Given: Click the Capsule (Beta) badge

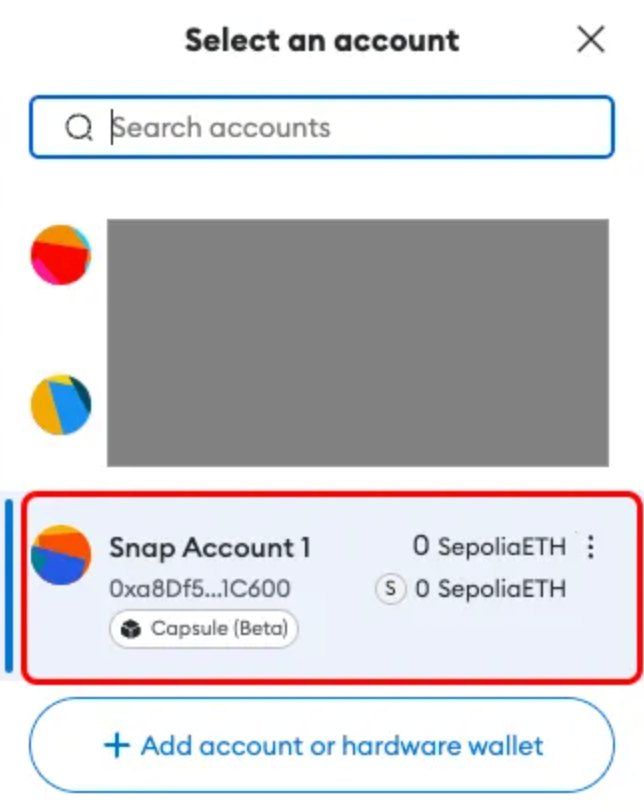Looking at the screenshot, I should 203,629.
